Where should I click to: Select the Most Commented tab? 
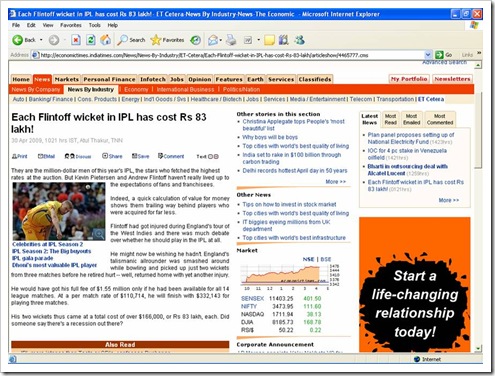click(x=440, y=119)
